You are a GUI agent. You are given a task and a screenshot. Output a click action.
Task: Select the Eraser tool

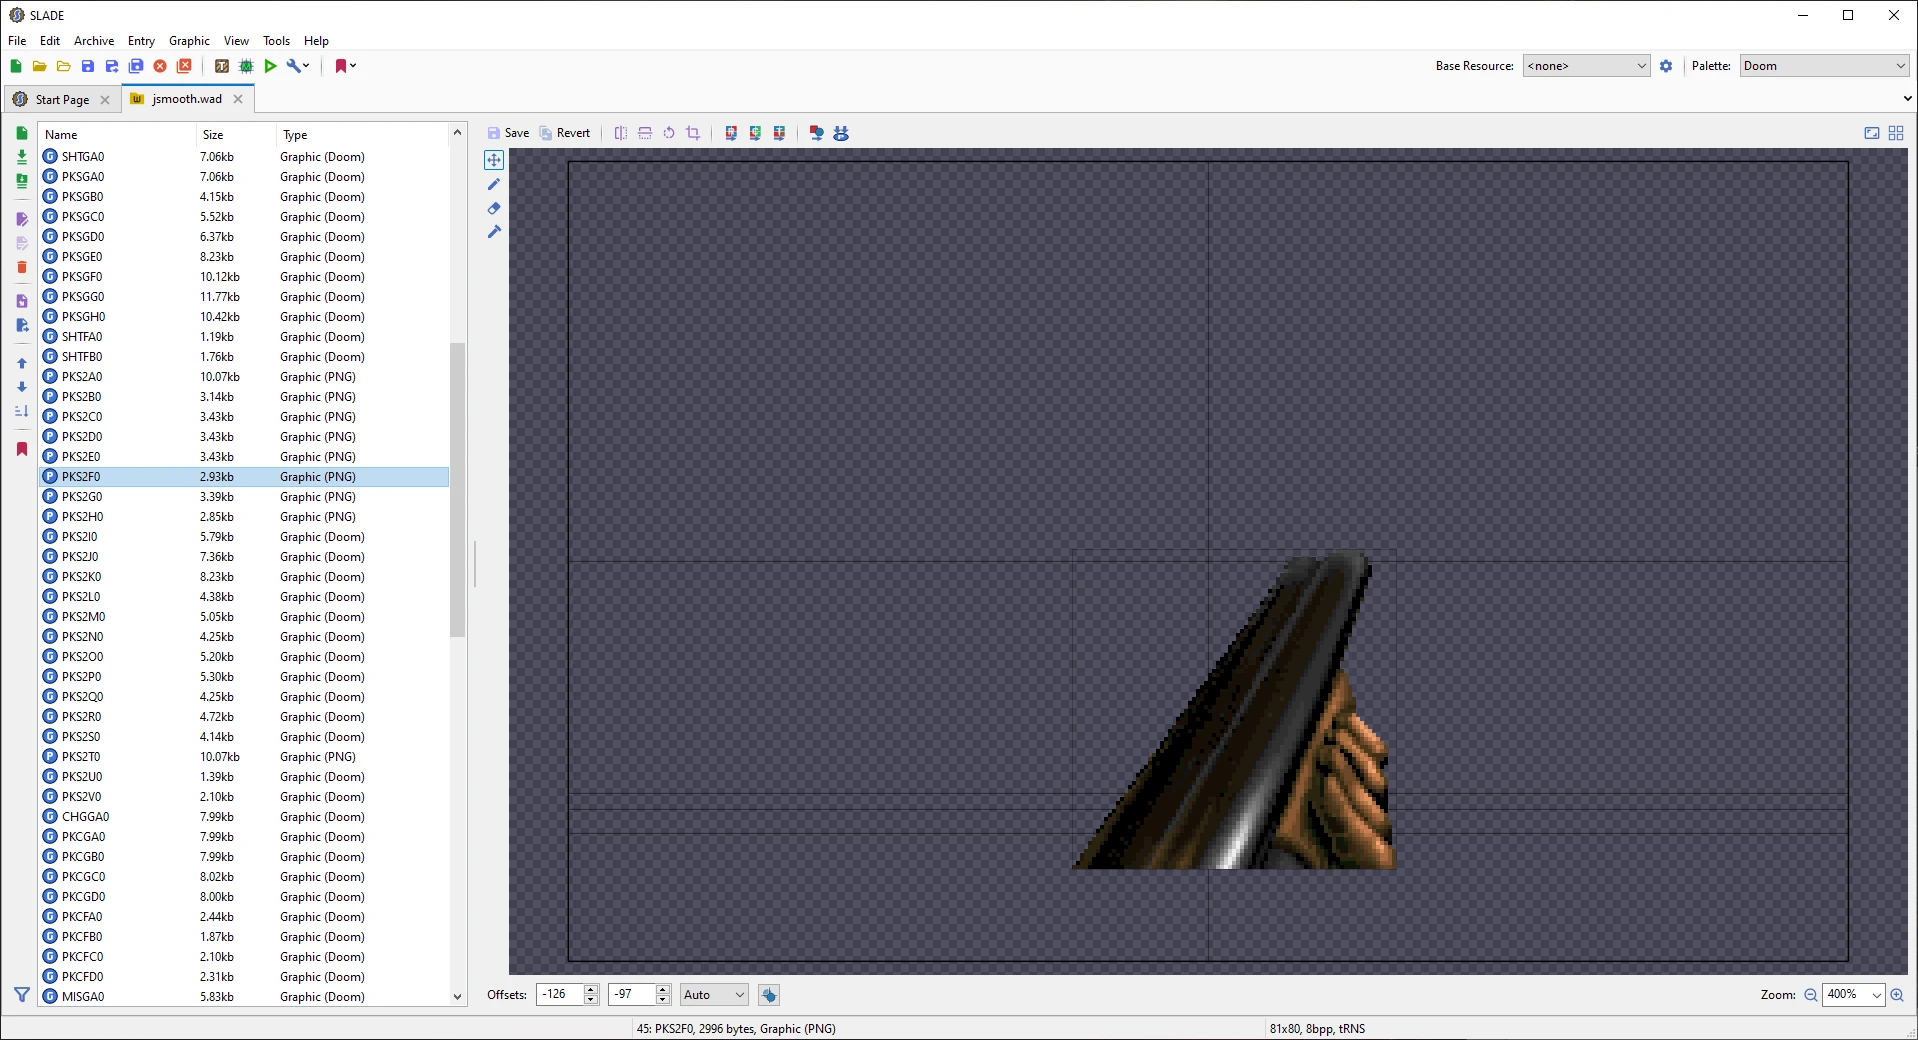click(494, 208)
